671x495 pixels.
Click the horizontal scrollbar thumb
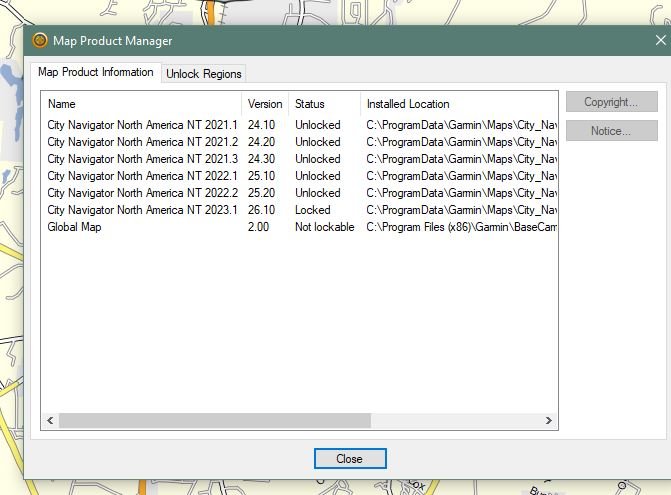215,421
